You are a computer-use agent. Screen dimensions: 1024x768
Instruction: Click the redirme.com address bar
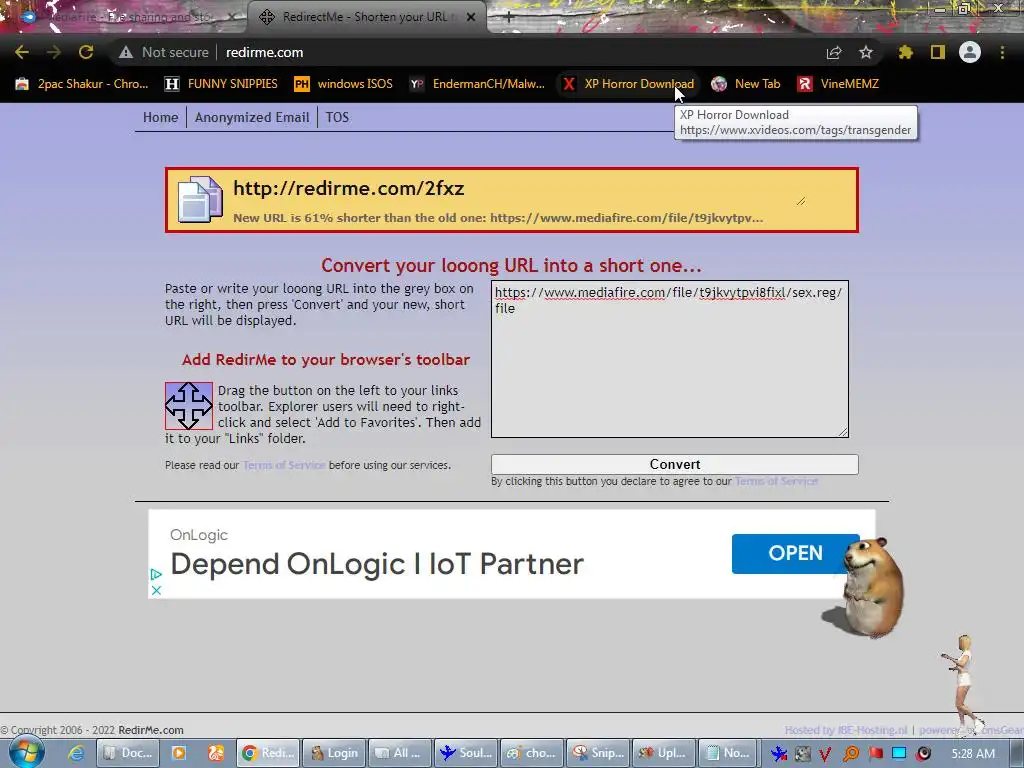[264, 52]
